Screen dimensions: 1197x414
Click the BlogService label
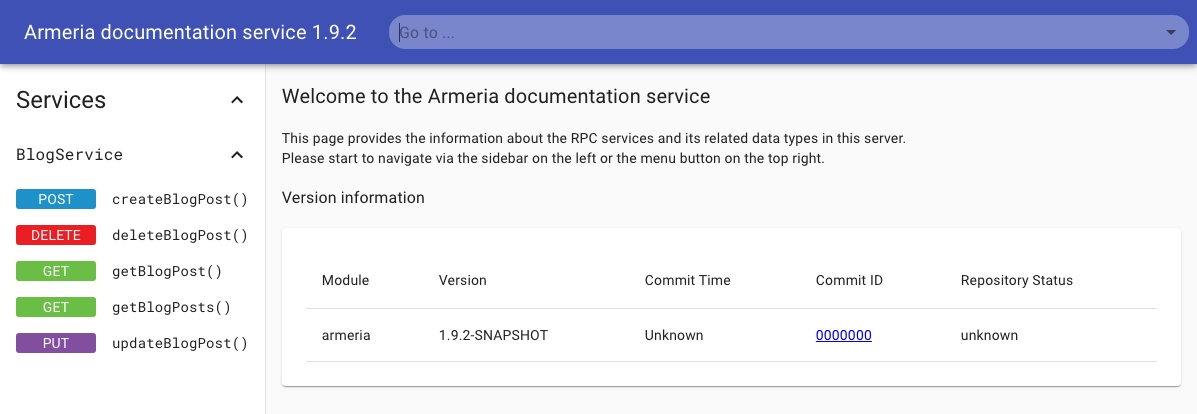pyautogui.click(x=70, y=155)
